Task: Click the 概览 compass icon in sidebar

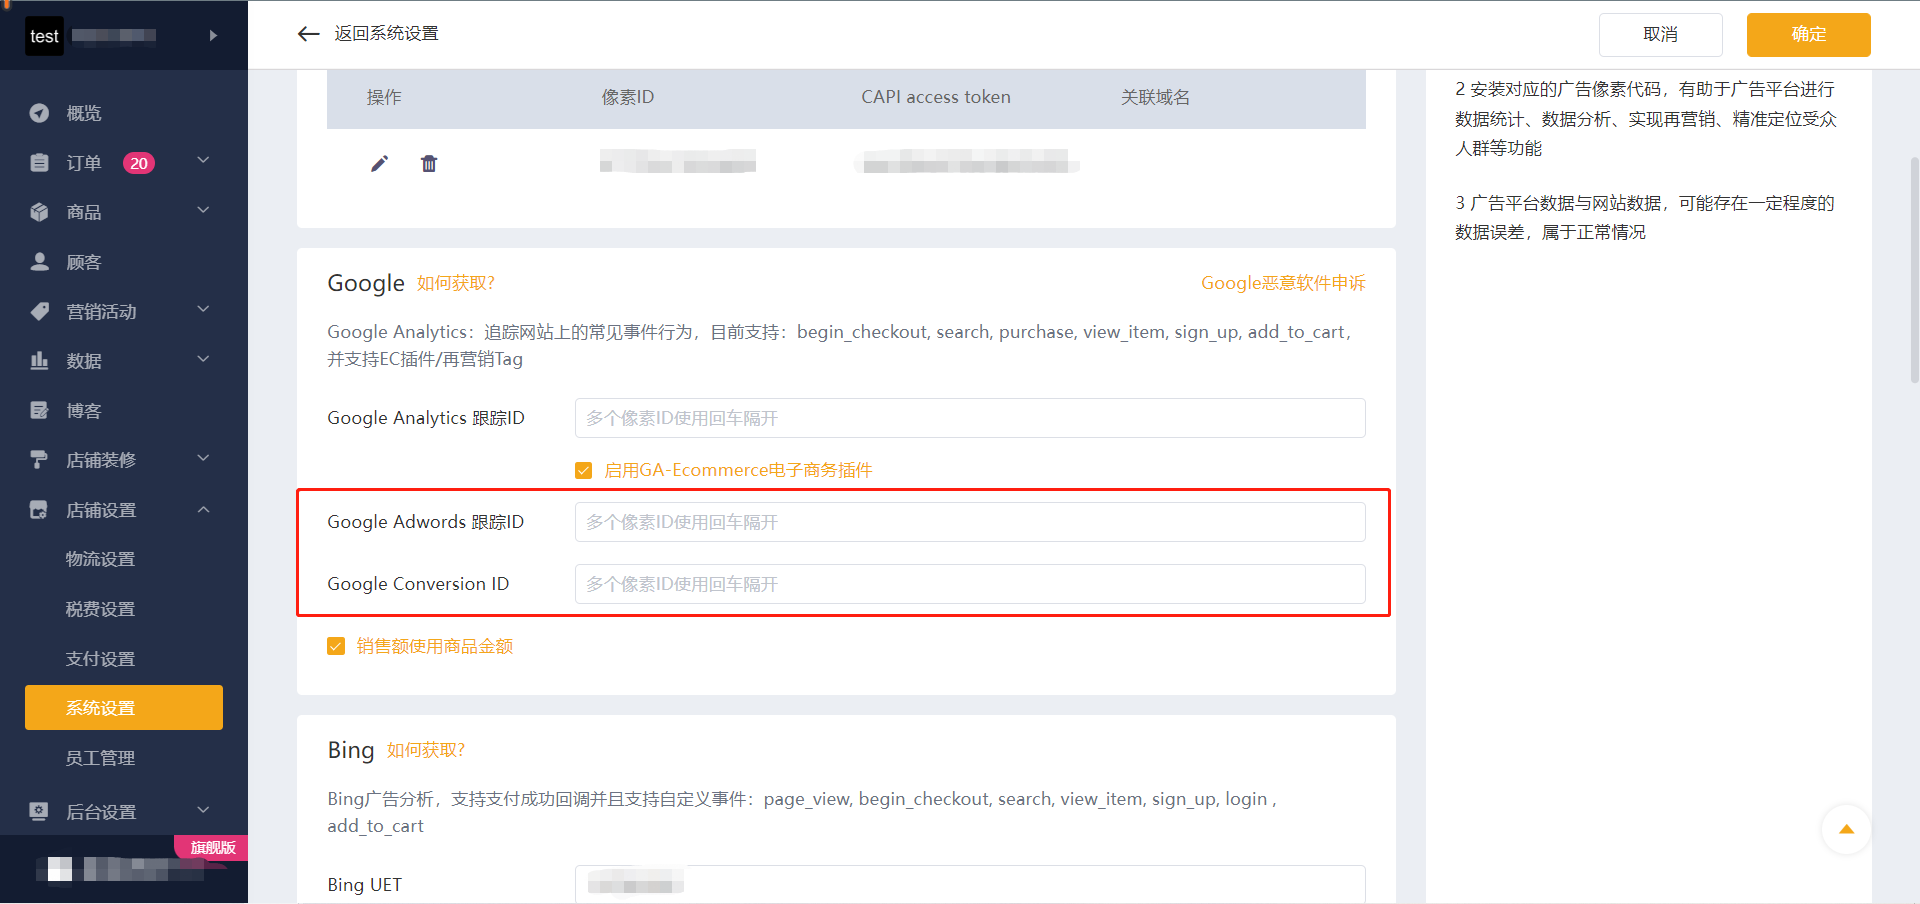Action: coord(39,113)
